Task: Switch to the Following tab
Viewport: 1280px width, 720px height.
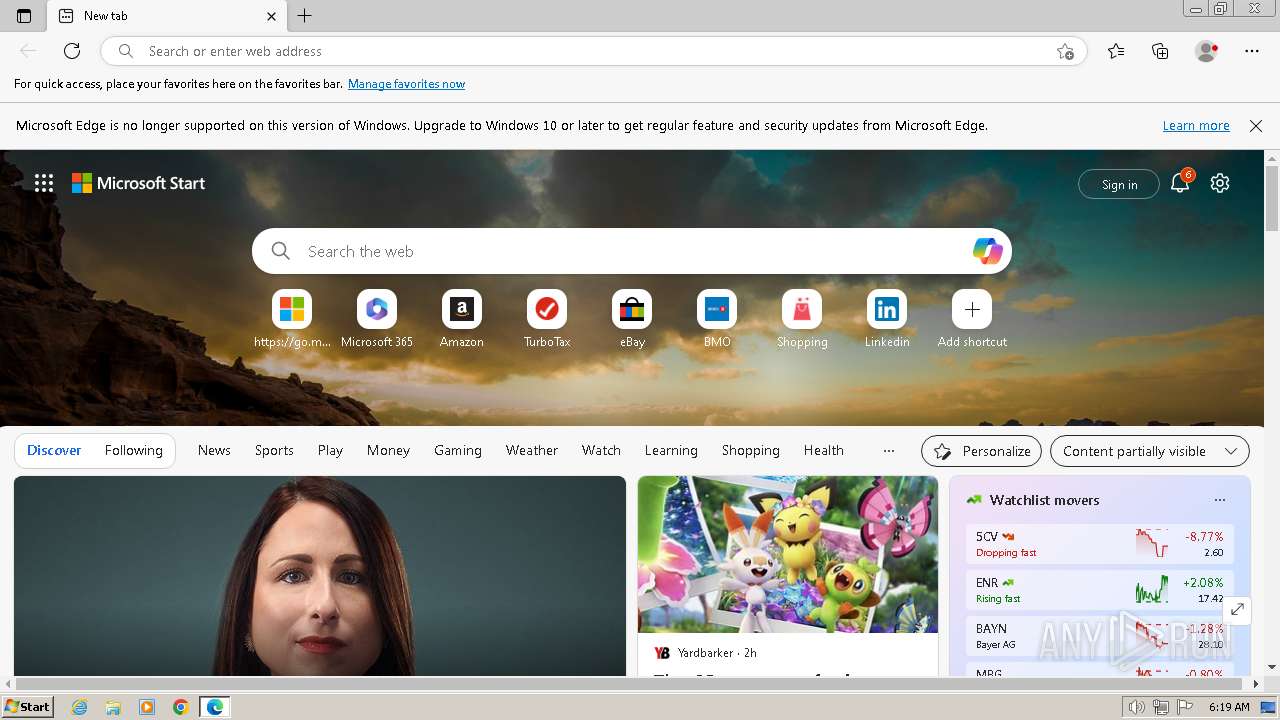Action: tap(133, 451)
